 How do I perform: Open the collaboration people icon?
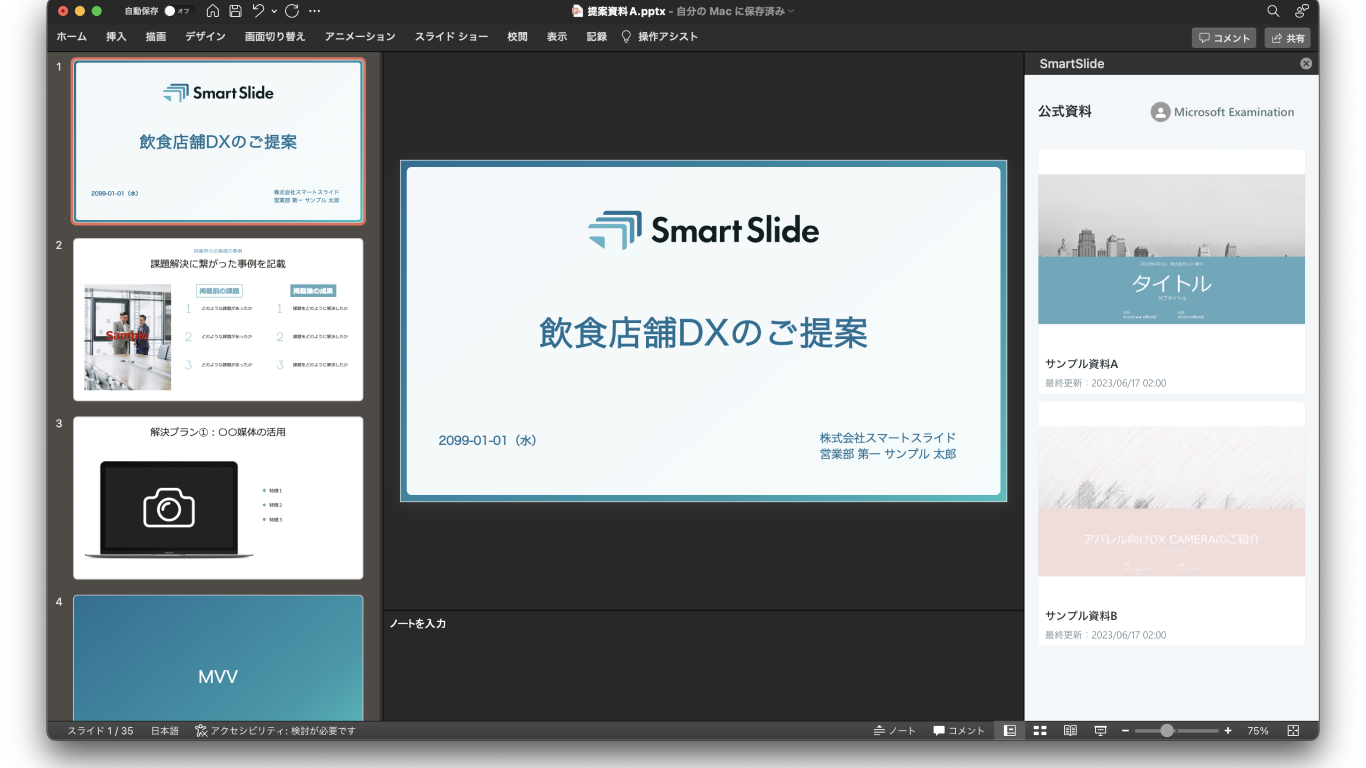click(x=1302, y=11)
